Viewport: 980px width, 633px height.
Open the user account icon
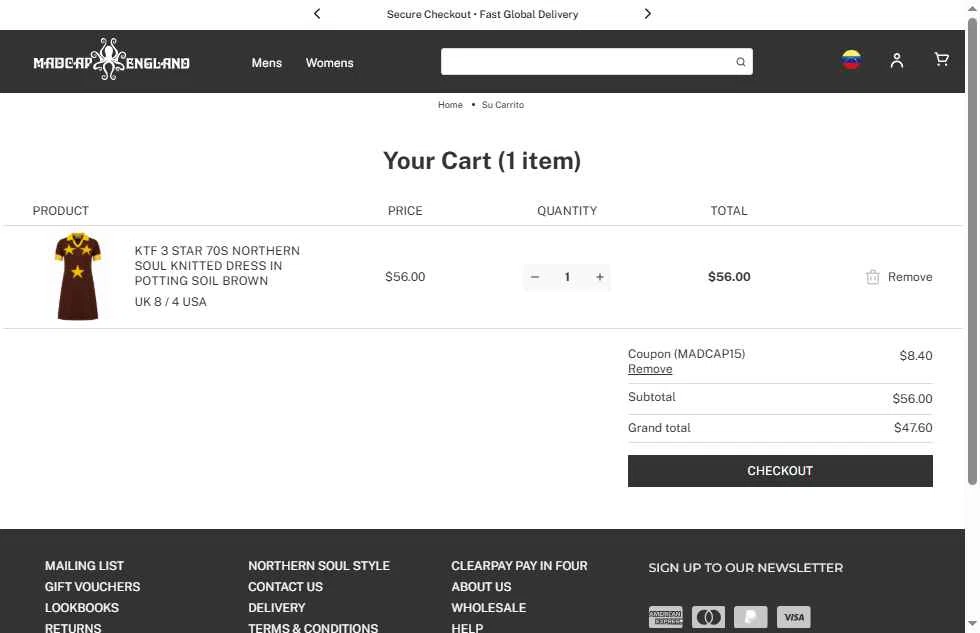[x=897, y=60]
